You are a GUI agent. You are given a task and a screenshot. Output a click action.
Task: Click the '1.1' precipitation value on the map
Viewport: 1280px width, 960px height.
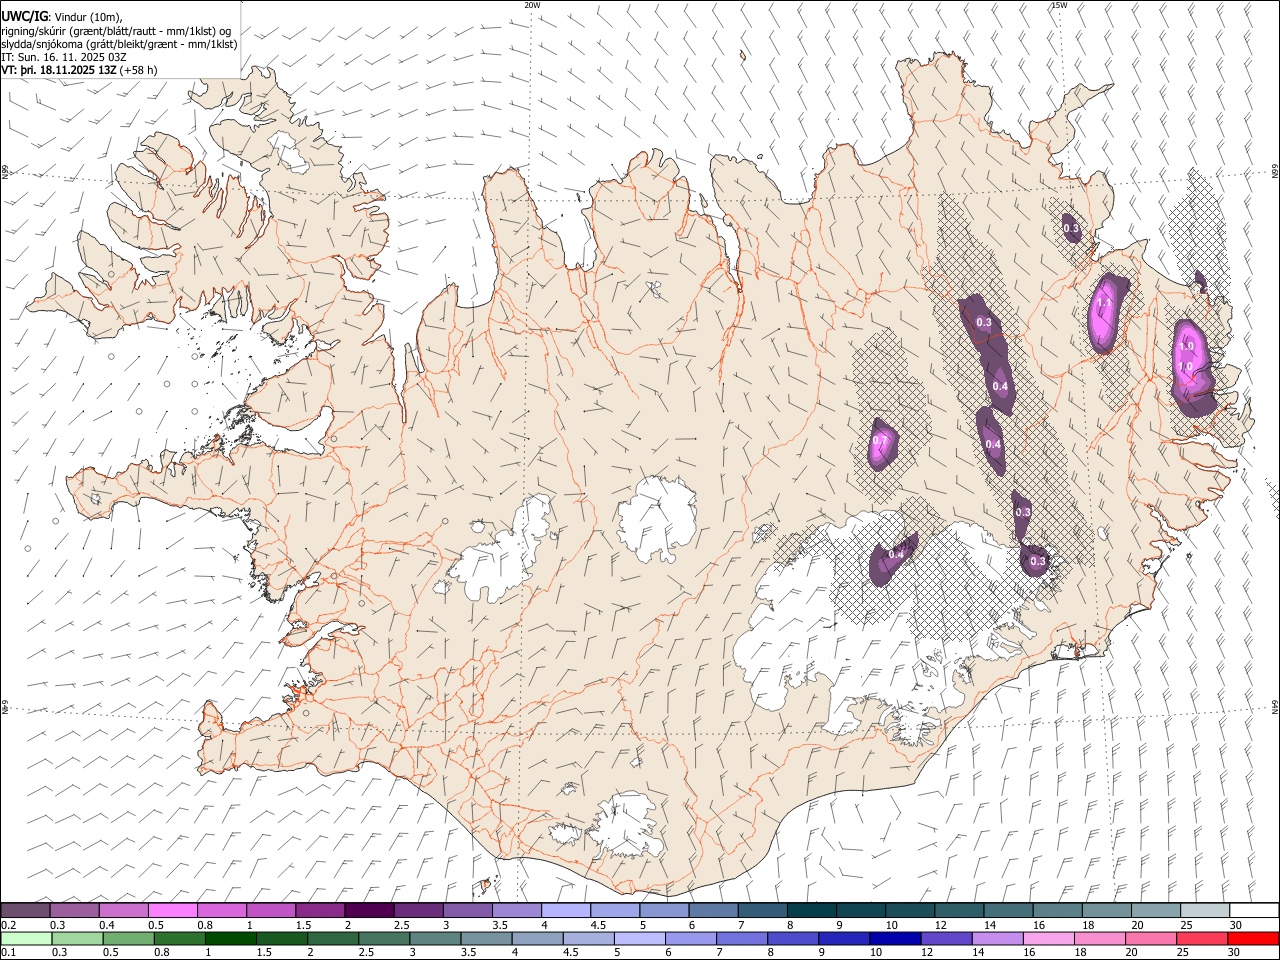[1105, 303]
